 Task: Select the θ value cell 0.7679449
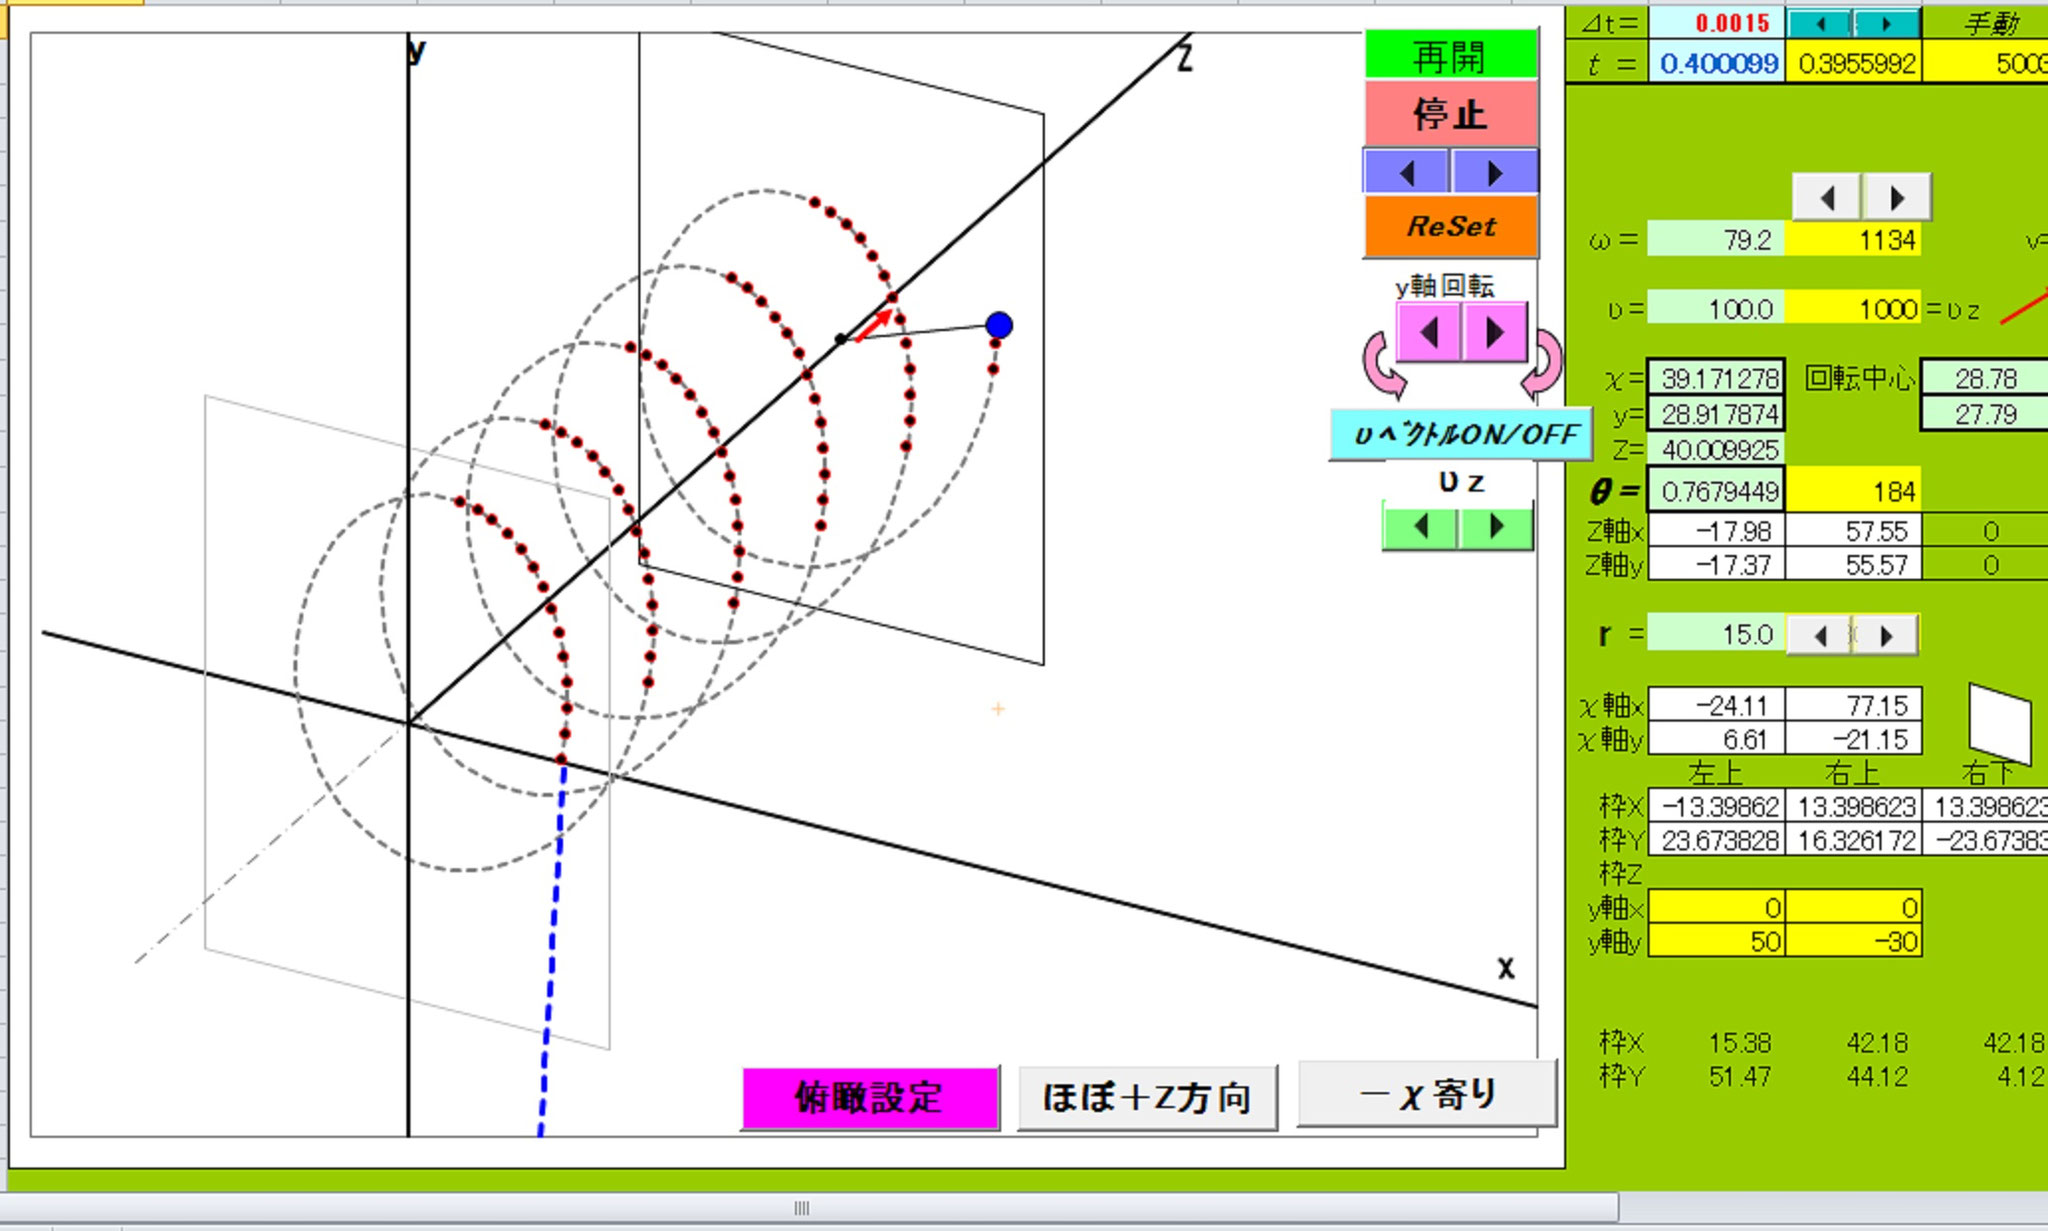click(1716, 491)
